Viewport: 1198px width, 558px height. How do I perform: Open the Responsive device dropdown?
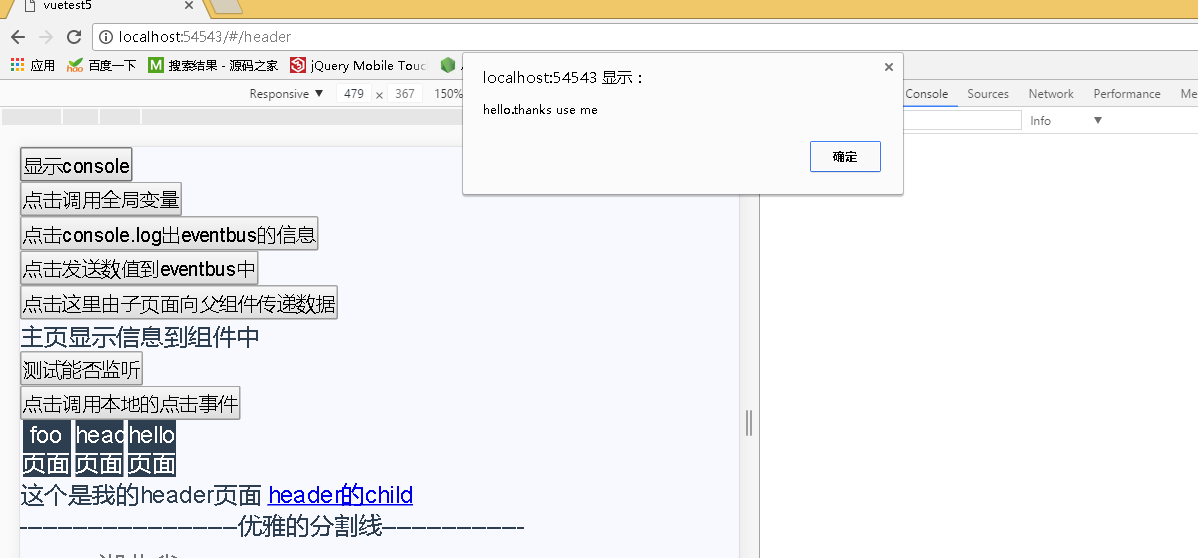click(x=287, y=94)
